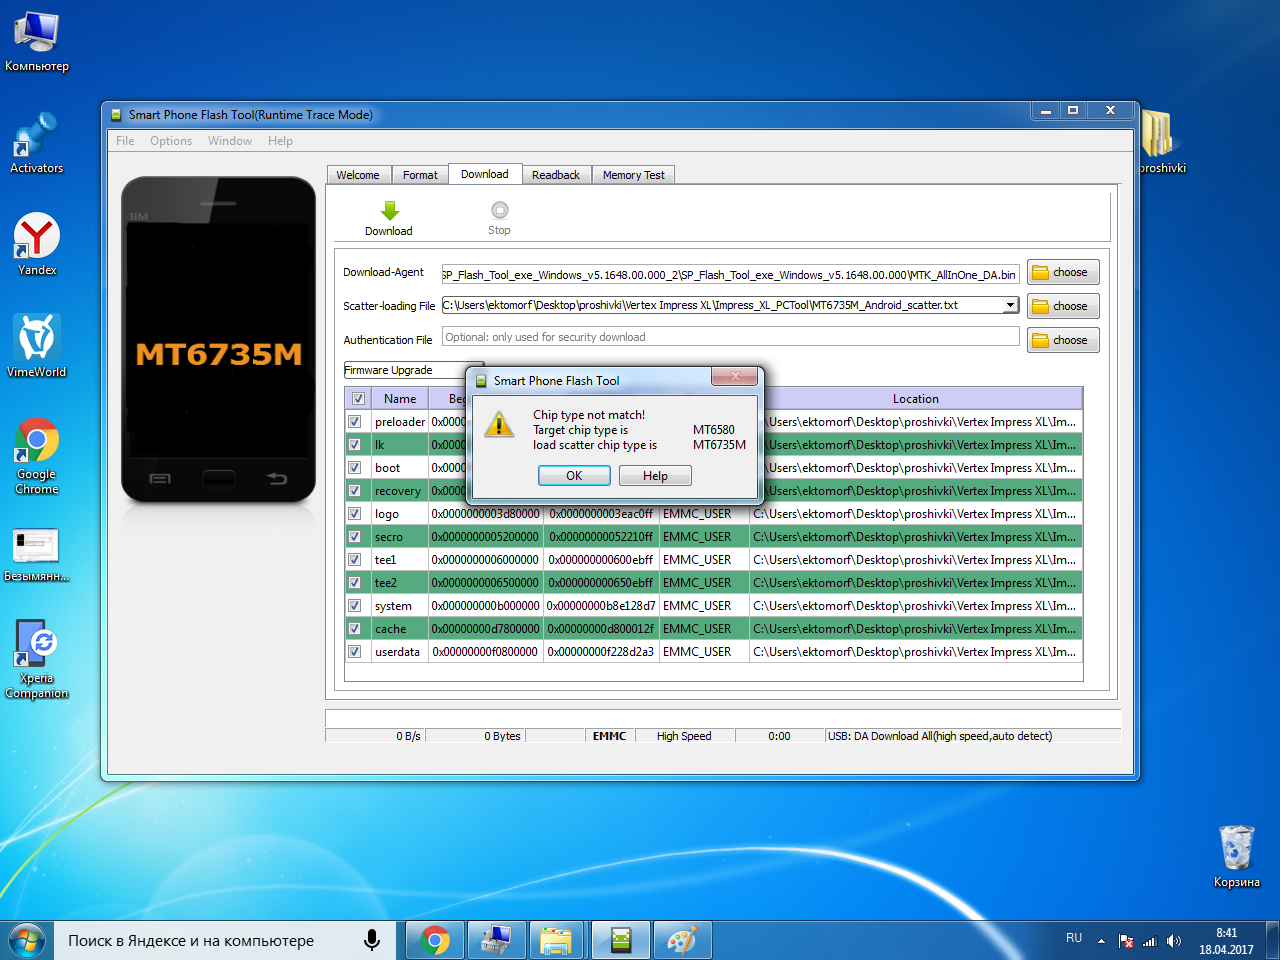Switch to the Readback tab

[x=556, y=175]
